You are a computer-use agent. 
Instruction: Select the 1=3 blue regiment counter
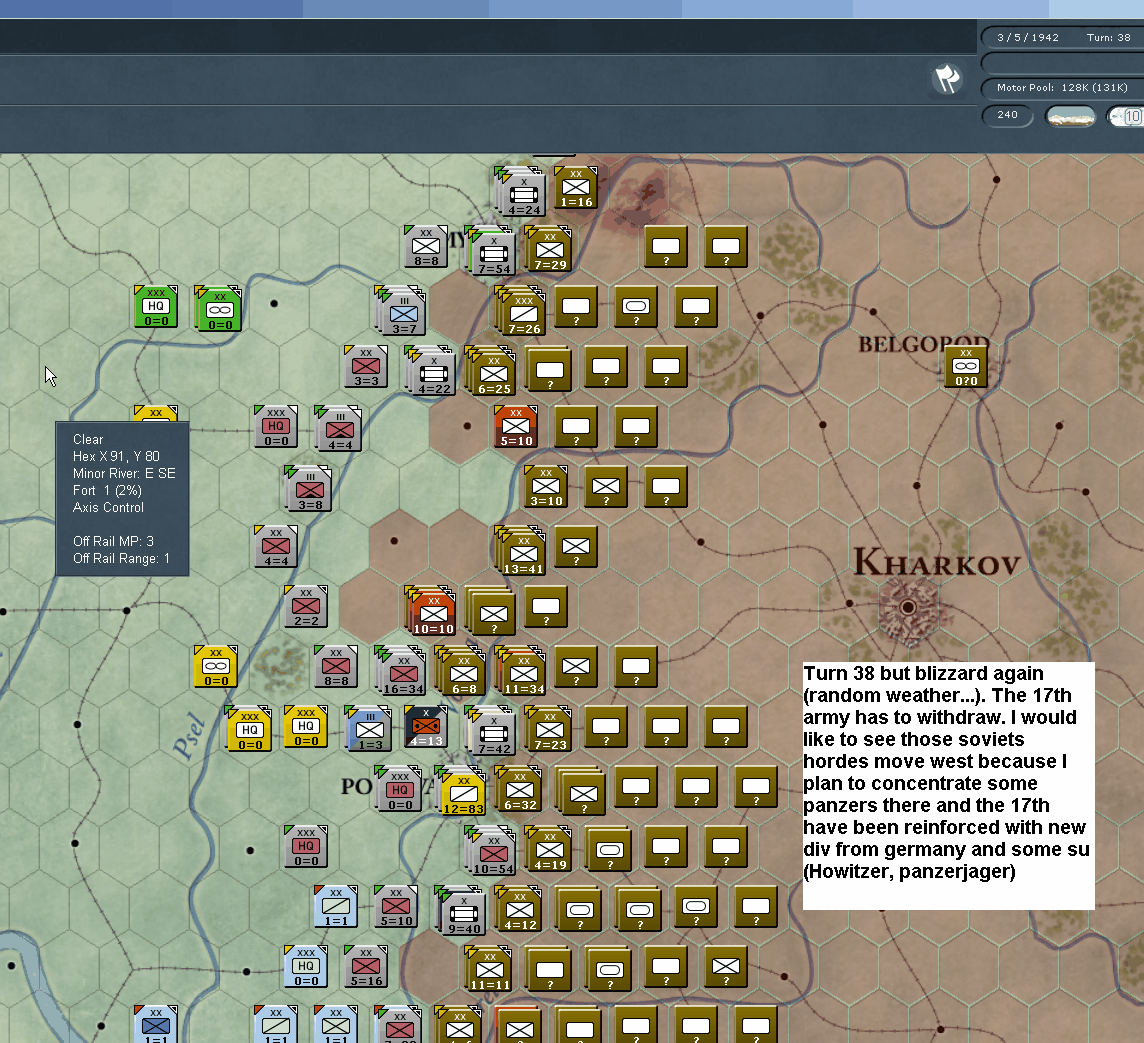click(x=368, y=727)
